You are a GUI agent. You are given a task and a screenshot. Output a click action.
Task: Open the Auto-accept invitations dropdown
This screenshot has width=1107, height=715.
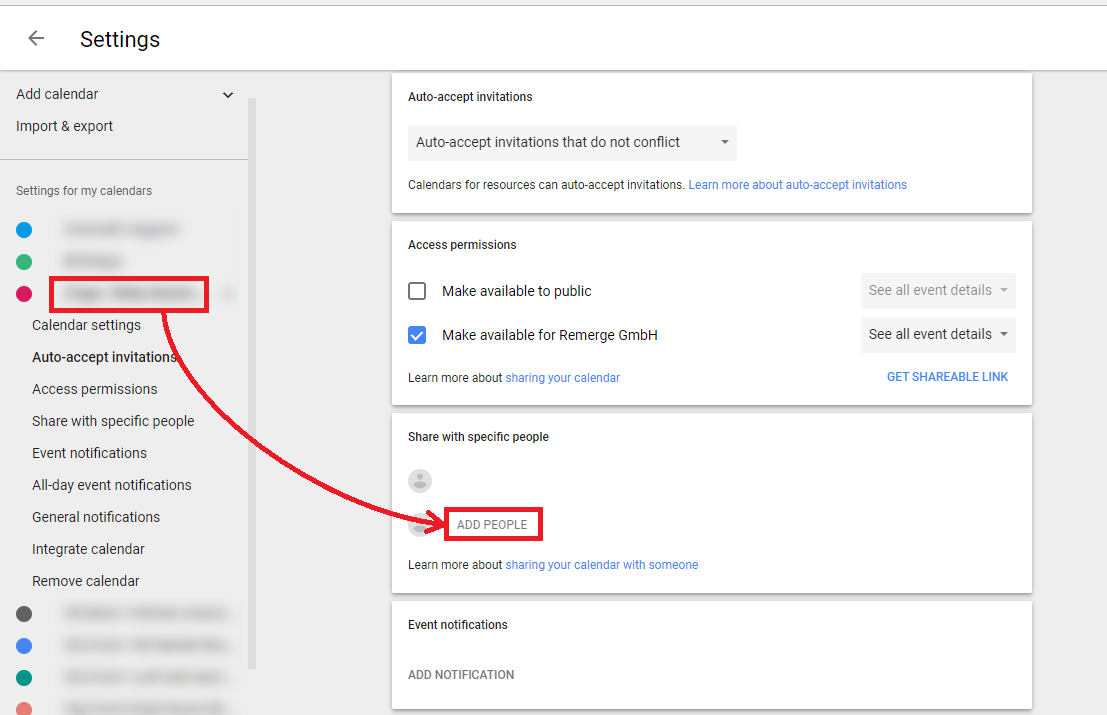click(x=572, y=143)
